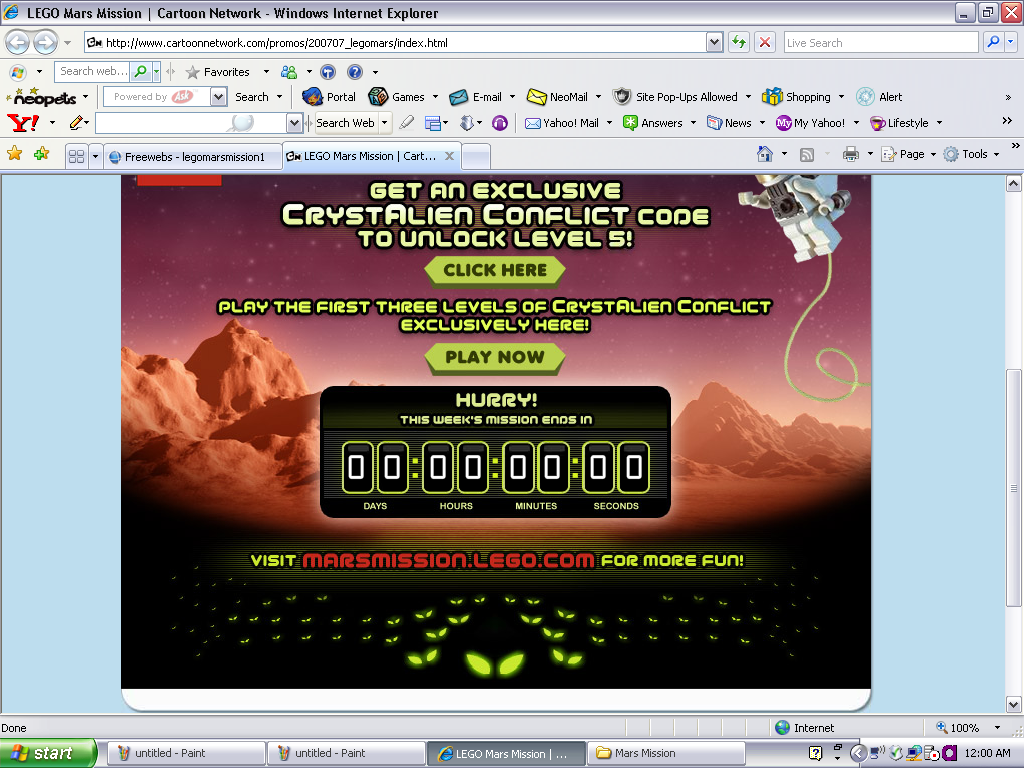Click the scrollbar down arrow

(1013, 705)
